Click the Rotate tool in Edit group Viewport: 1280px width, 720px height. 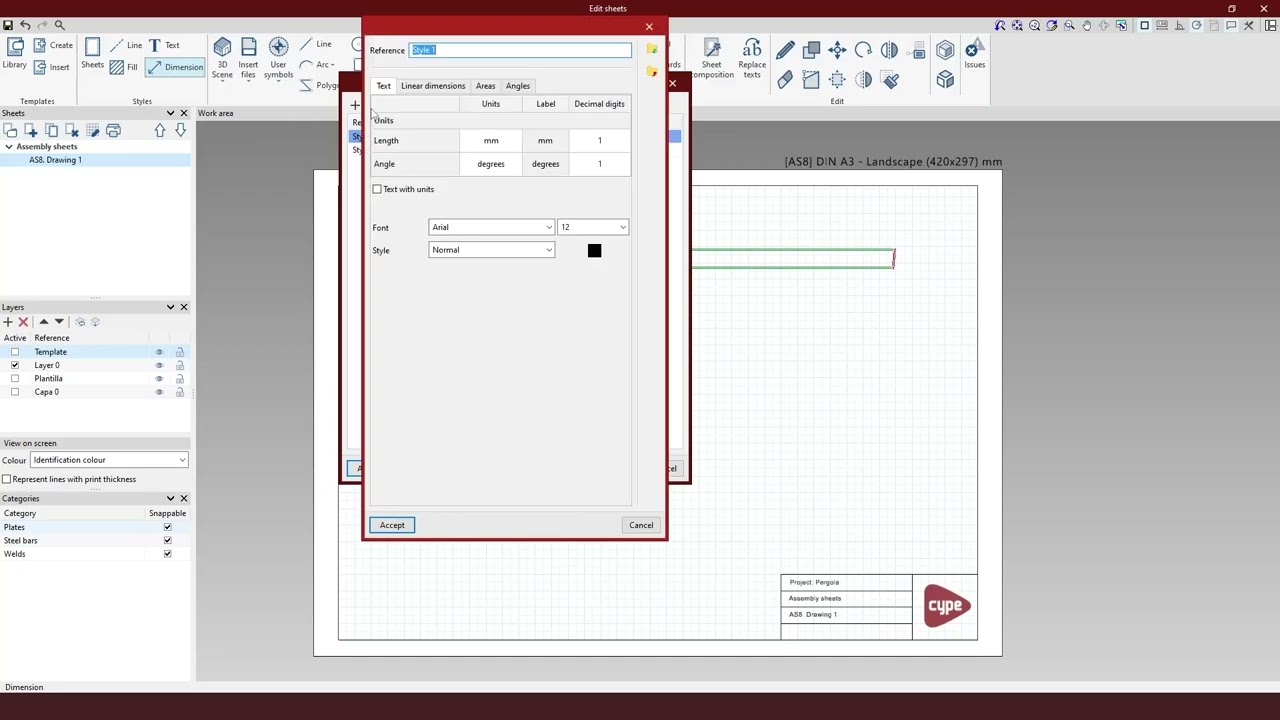(863, 50)
